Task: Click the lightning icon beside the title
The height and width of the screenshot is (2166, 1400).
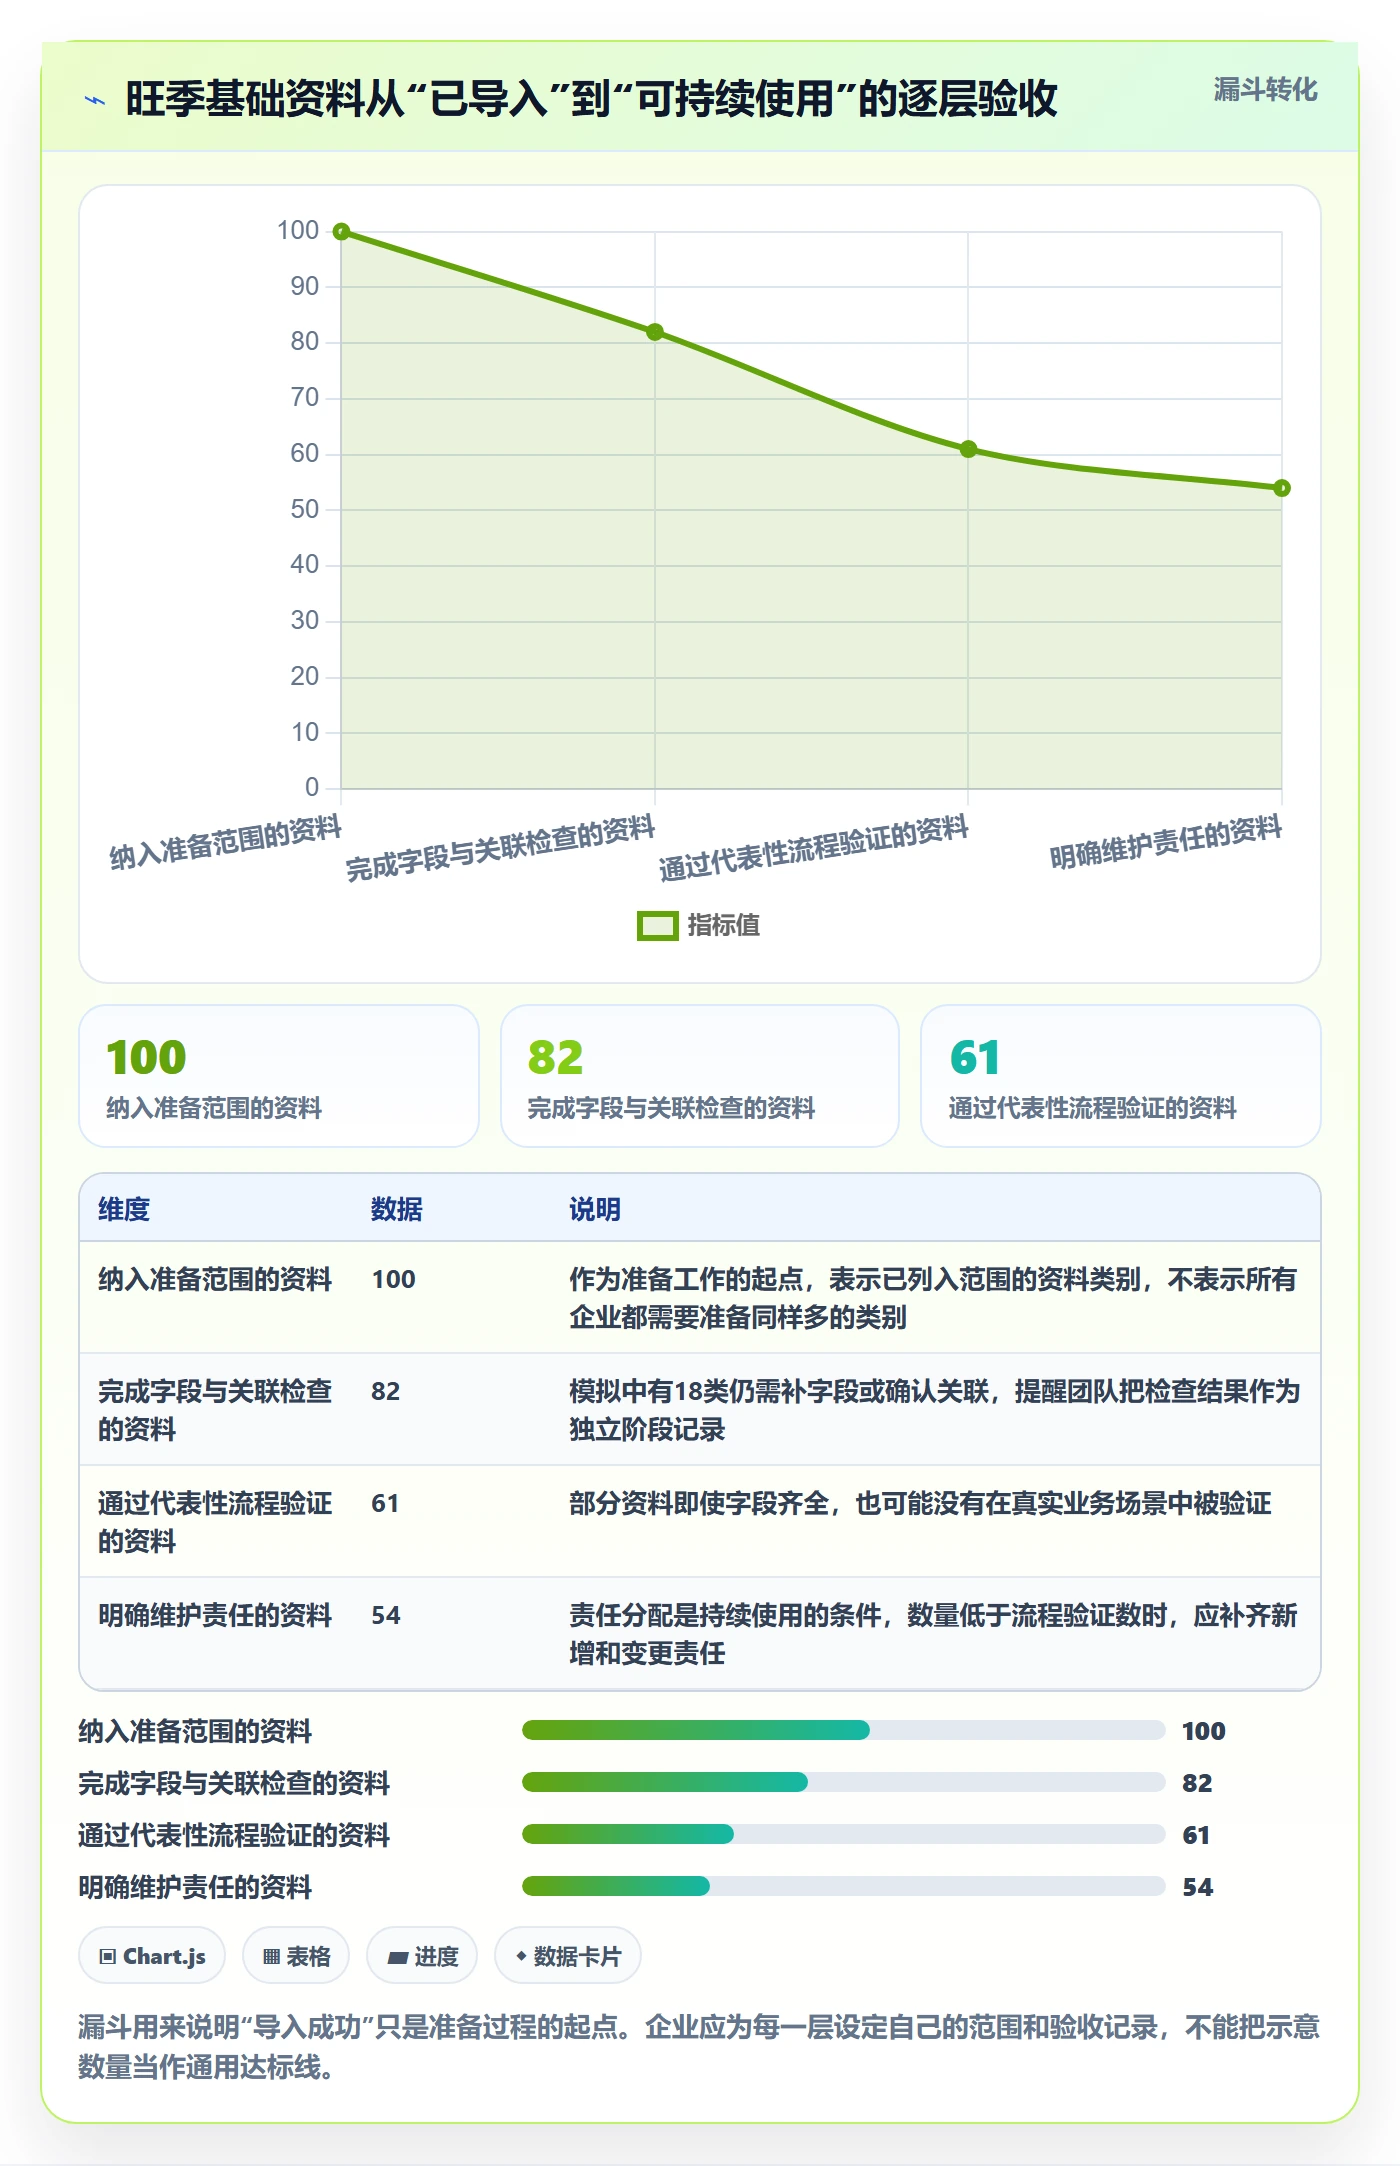Action: (x=95, y=100)
